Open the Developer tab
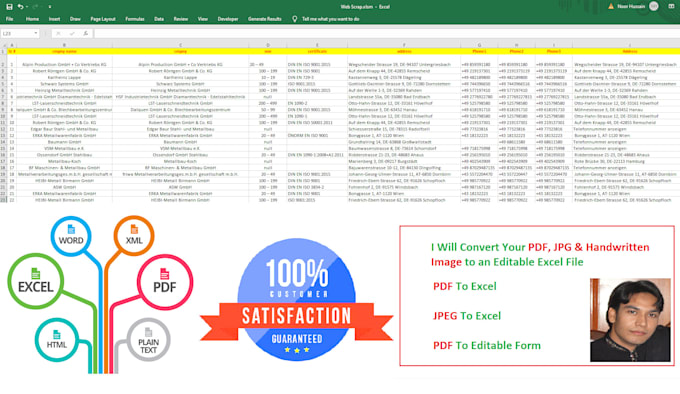Screen dimensions: 680x394 coord(228,19)
